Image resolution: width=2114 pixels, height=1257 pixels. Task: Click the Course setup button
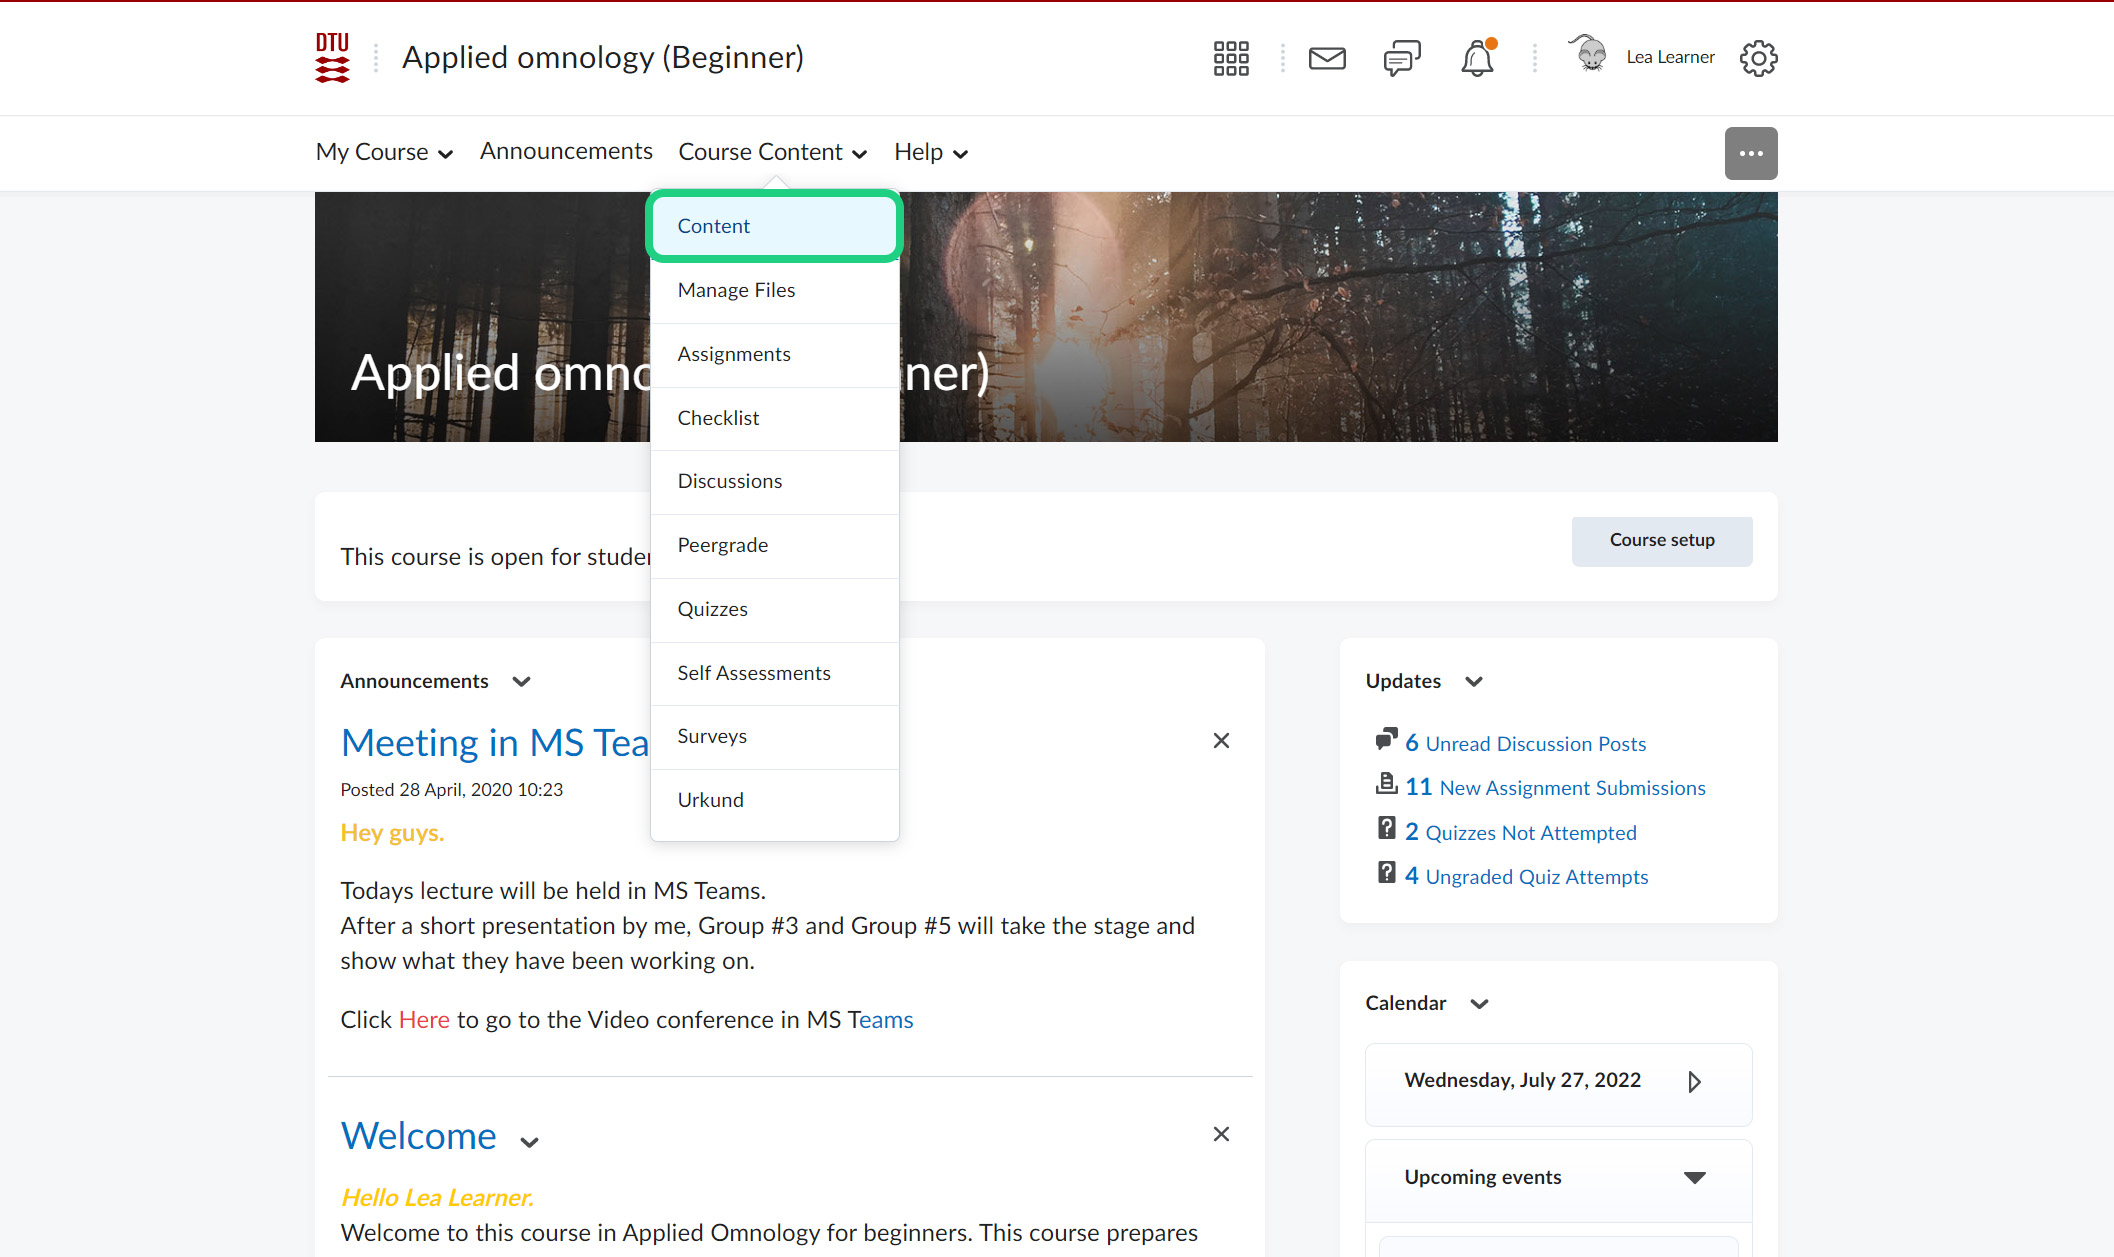(1661, 540)
